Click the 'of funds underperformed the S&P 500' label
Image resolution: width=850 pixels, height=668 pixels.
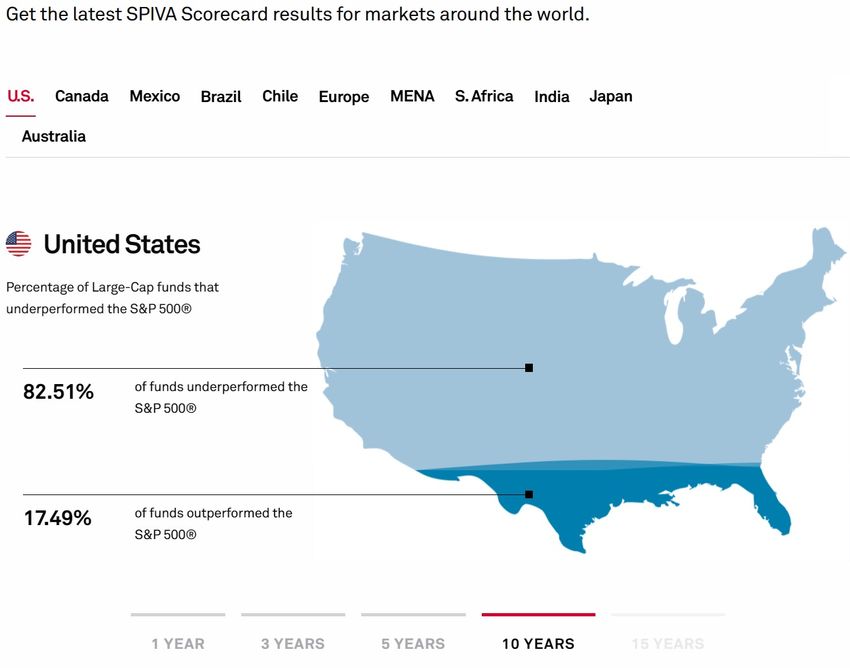coord(221,397)
